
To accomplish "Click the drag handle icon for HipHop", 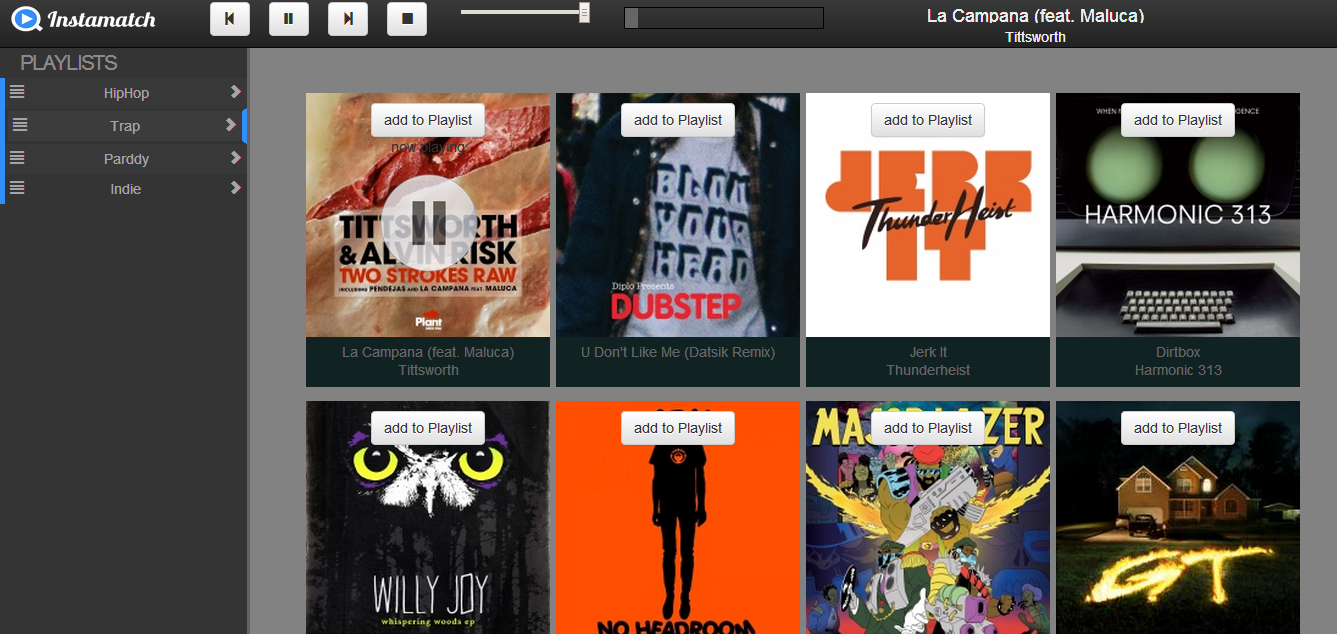I will [x=17, y=92].
